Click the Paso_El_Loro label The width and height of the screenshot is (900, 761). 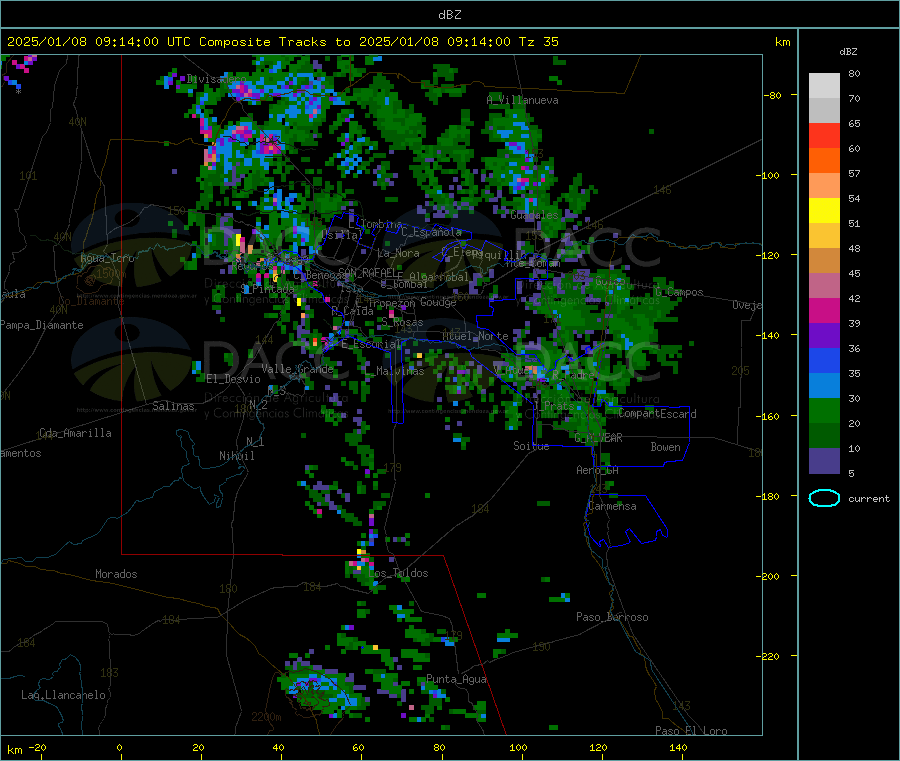pos(692,731)
